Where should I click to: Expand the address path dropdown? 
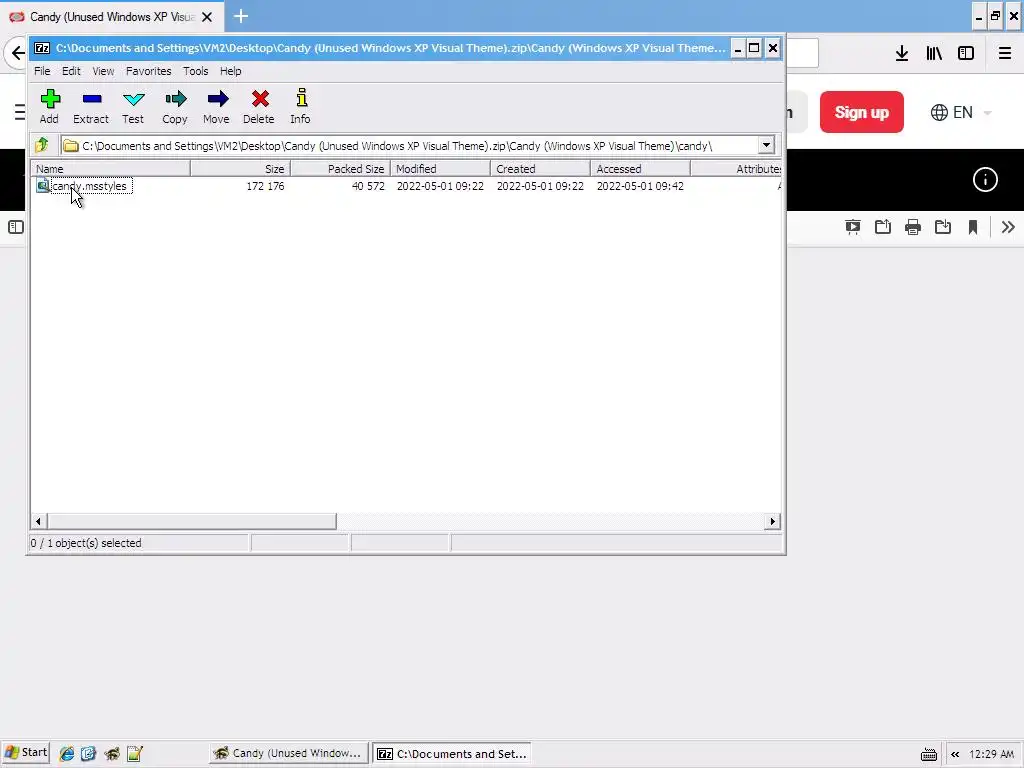click(766, 145)
